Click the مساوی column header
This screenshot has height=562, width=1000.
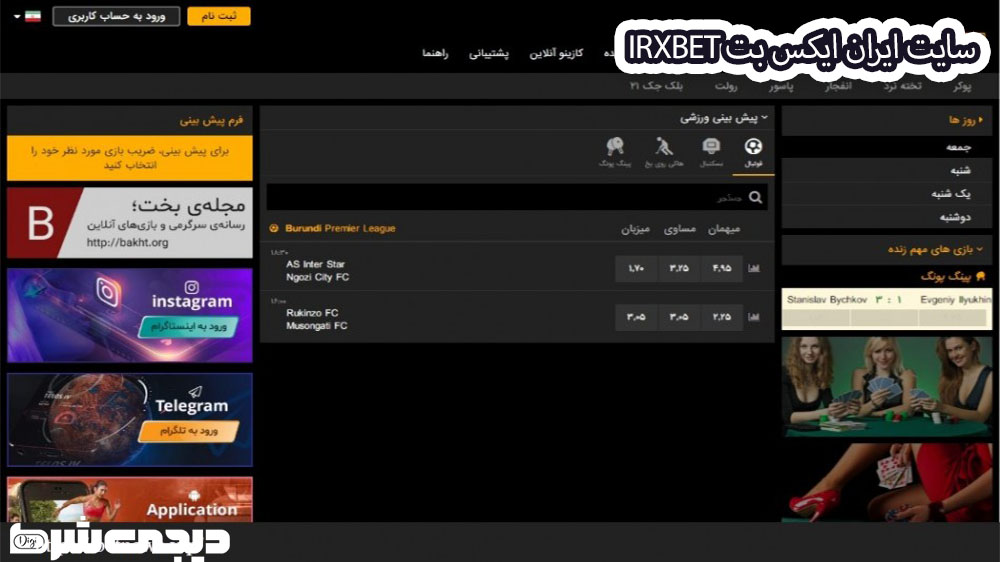point(680,228)
